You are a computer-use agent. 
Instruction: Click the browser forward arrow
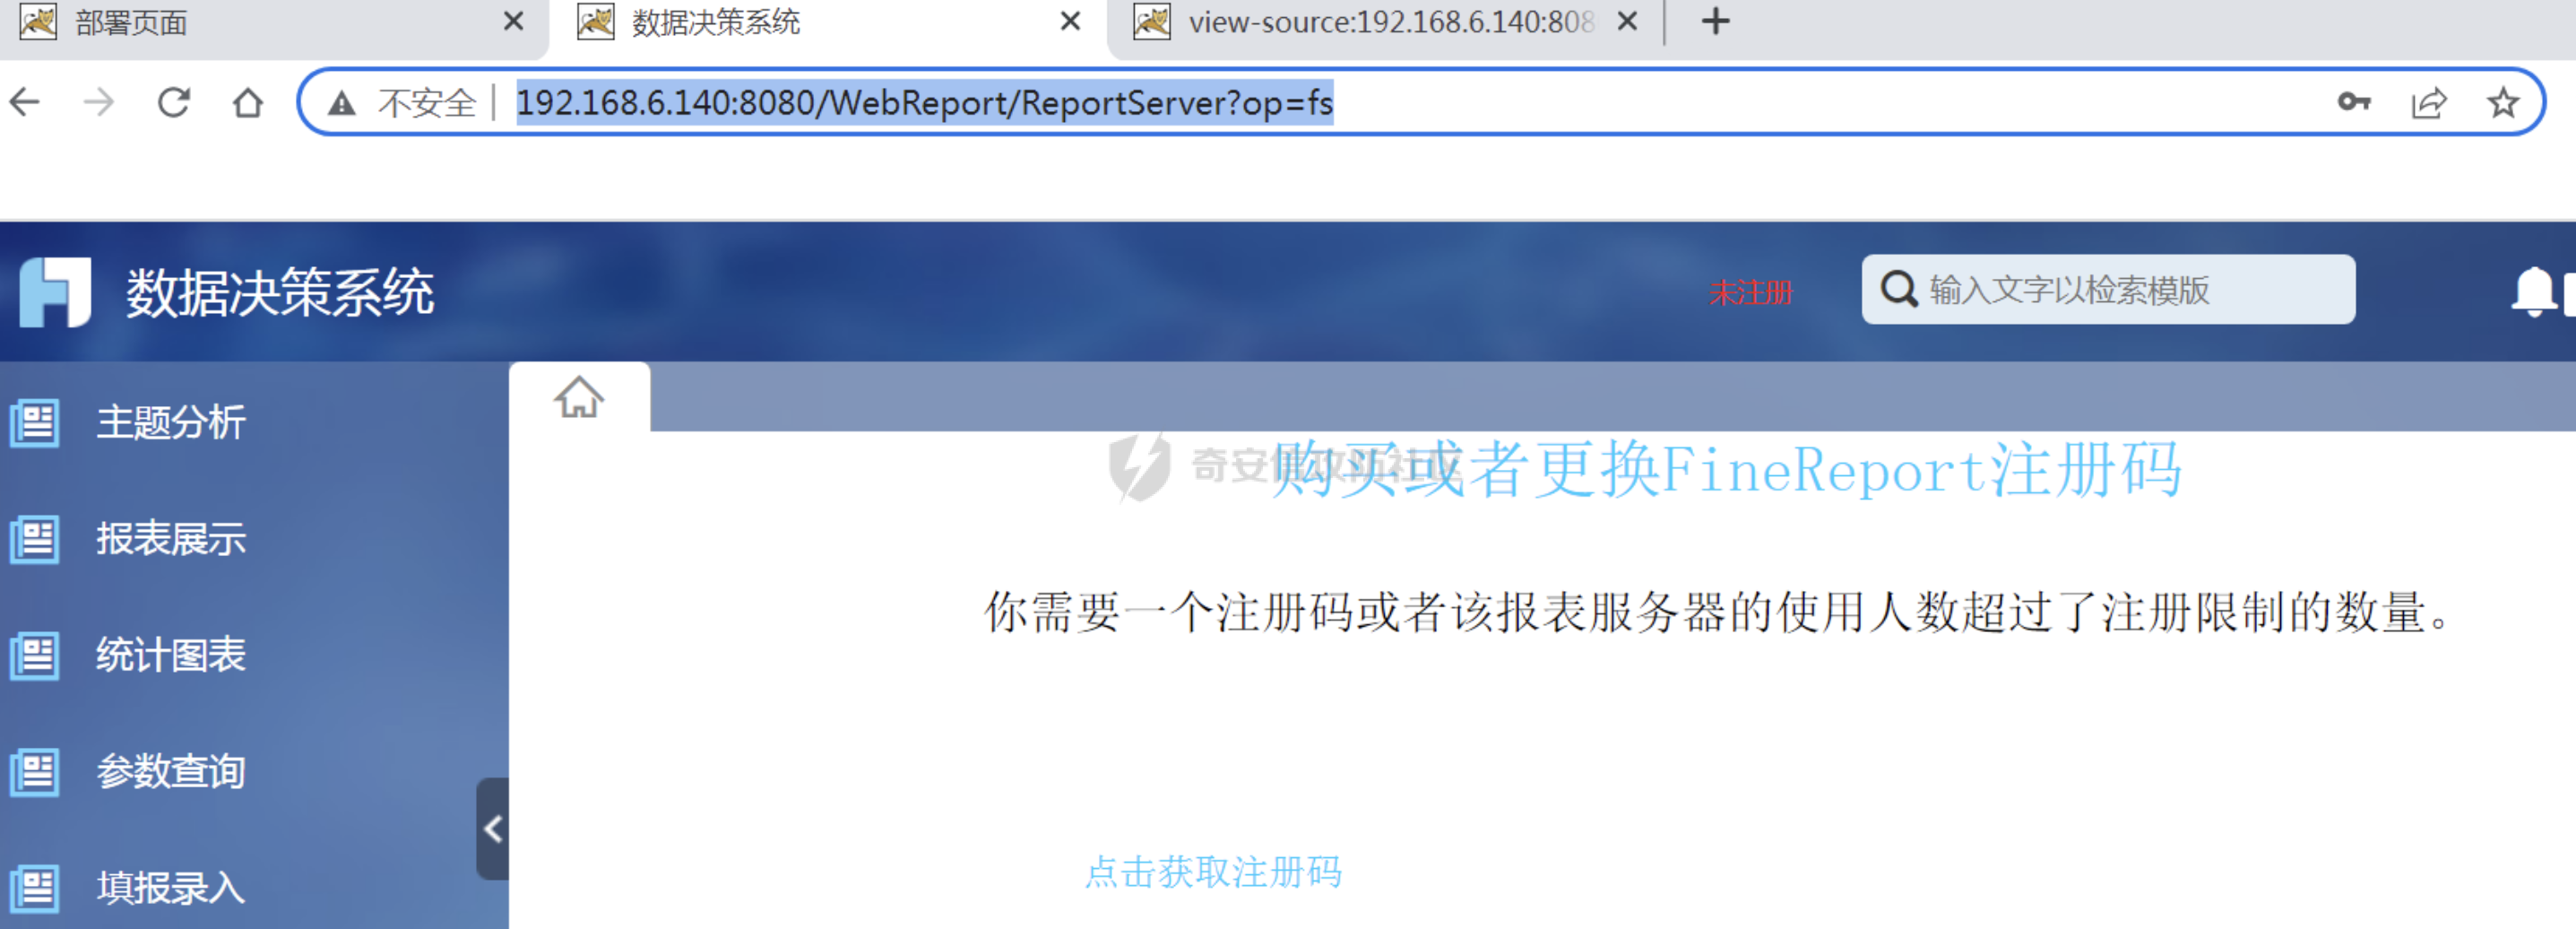(x=99, y=102)
